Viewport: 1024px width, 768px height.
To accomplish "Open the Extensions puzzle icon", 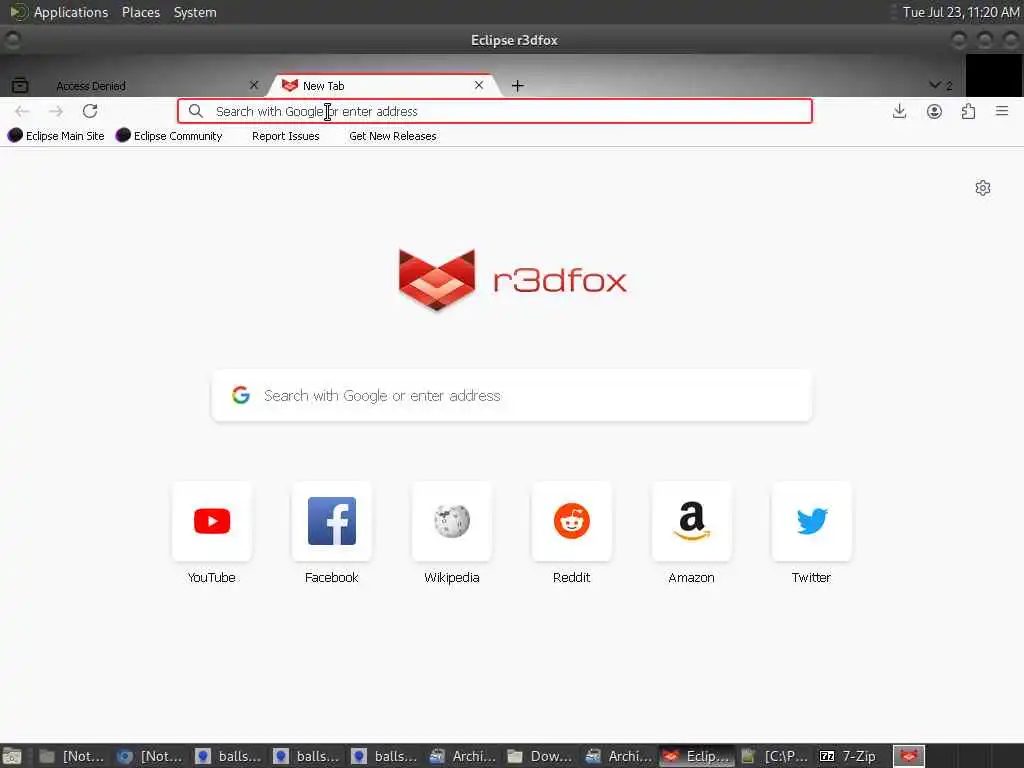I will pyautogui.click(x=968, y=111).
